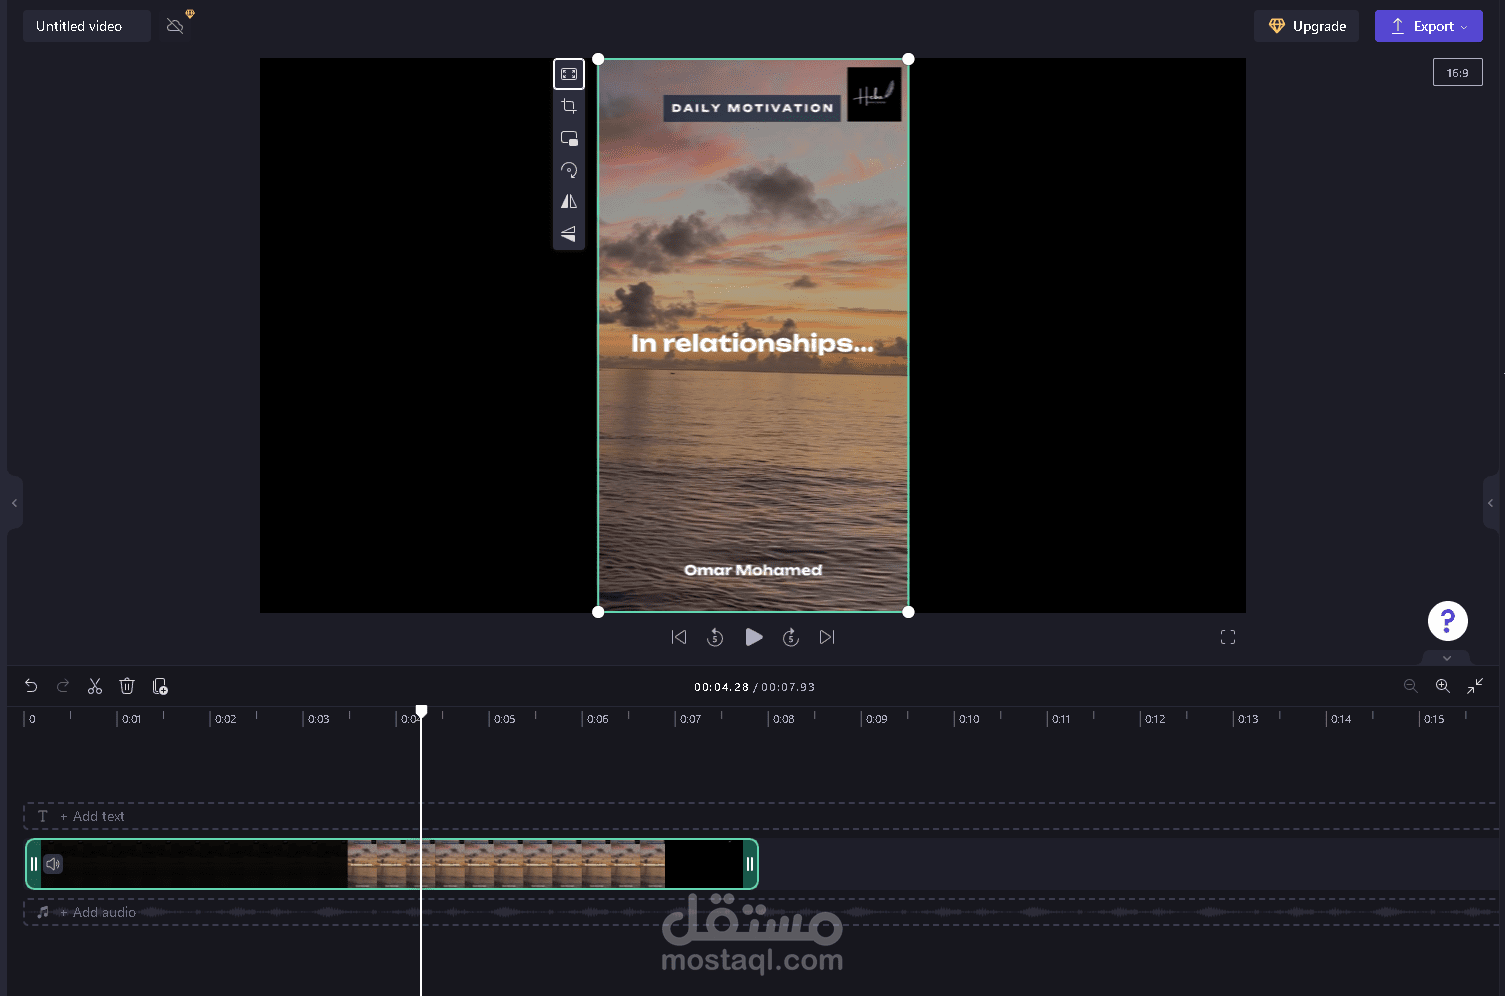The width and height of the screenshot is (1505, 996).
Task: Rotate the selected clip
Action: click(569, 169)
